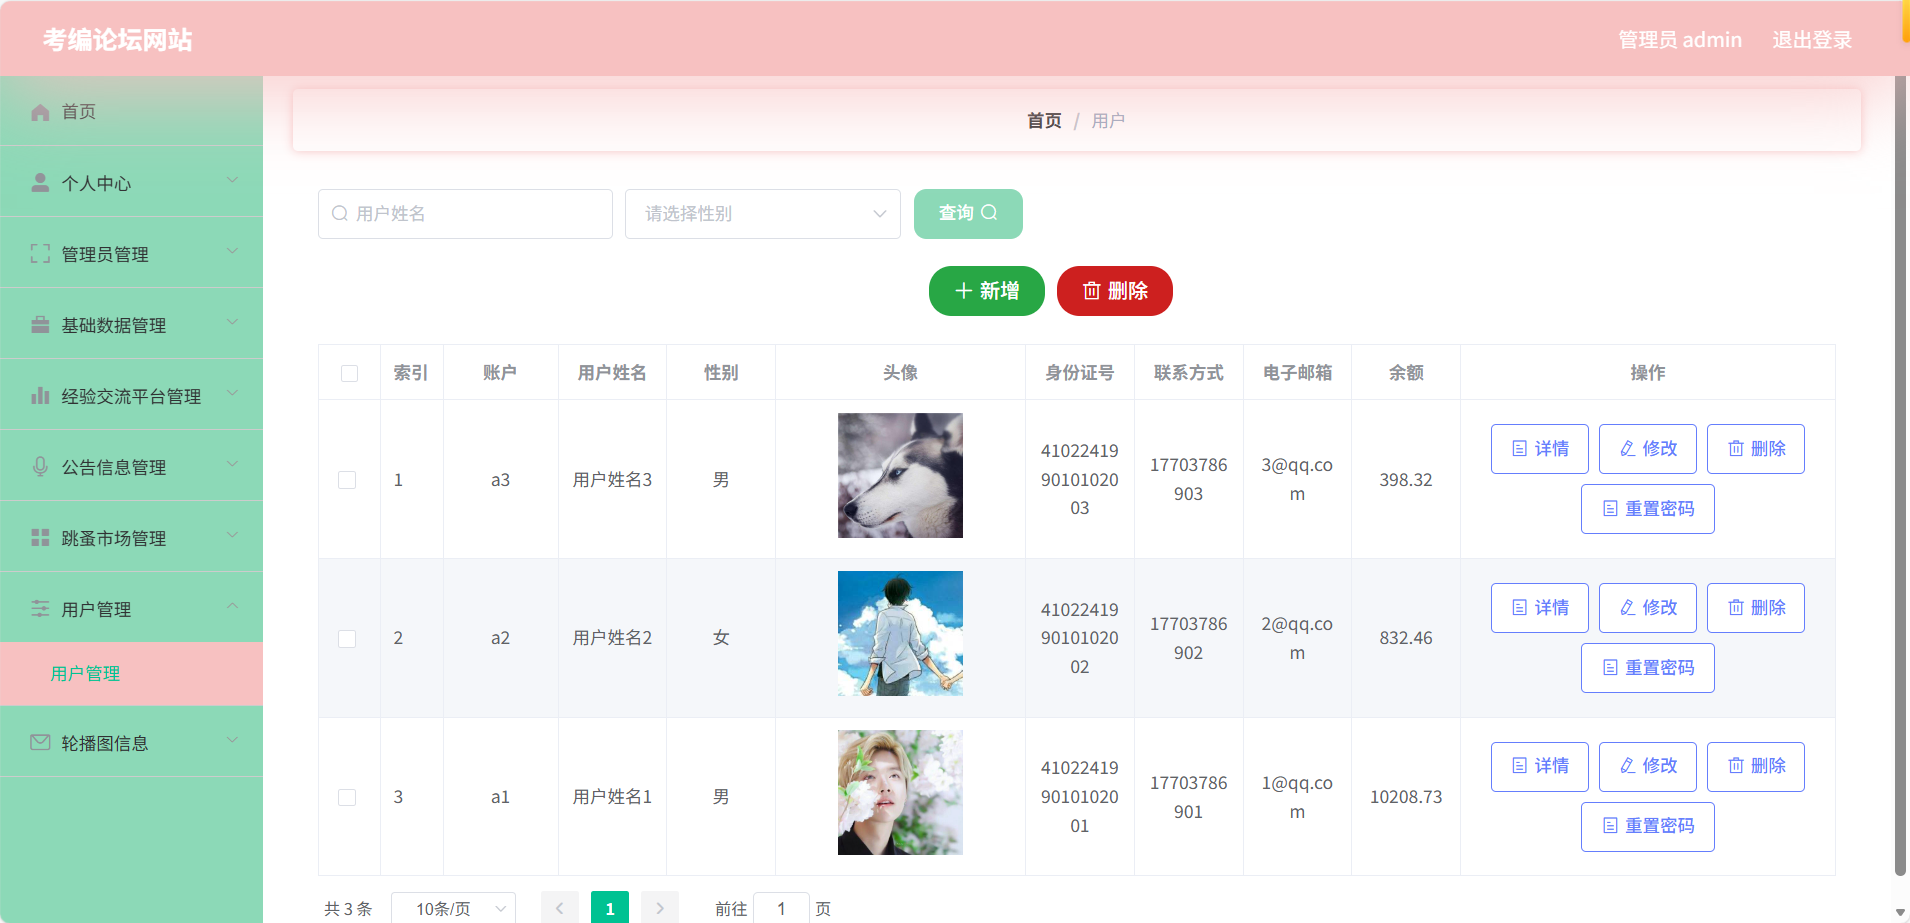Expand 个人中心 using its chevron

tap(232, 180)
